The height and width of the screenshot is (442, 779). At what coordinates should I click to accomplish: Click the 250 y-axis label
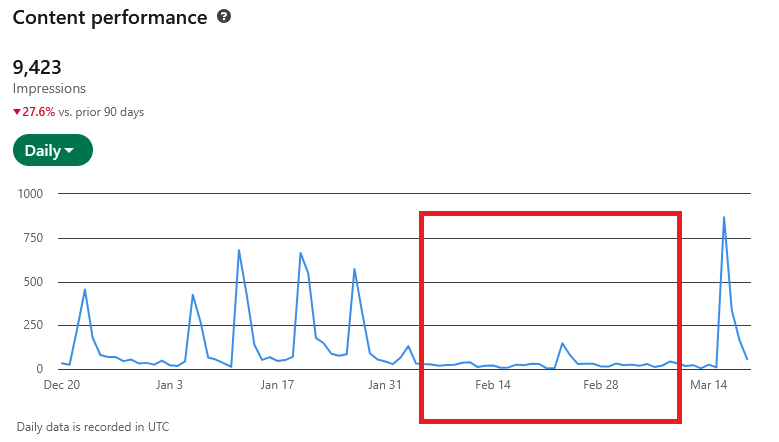33,325
